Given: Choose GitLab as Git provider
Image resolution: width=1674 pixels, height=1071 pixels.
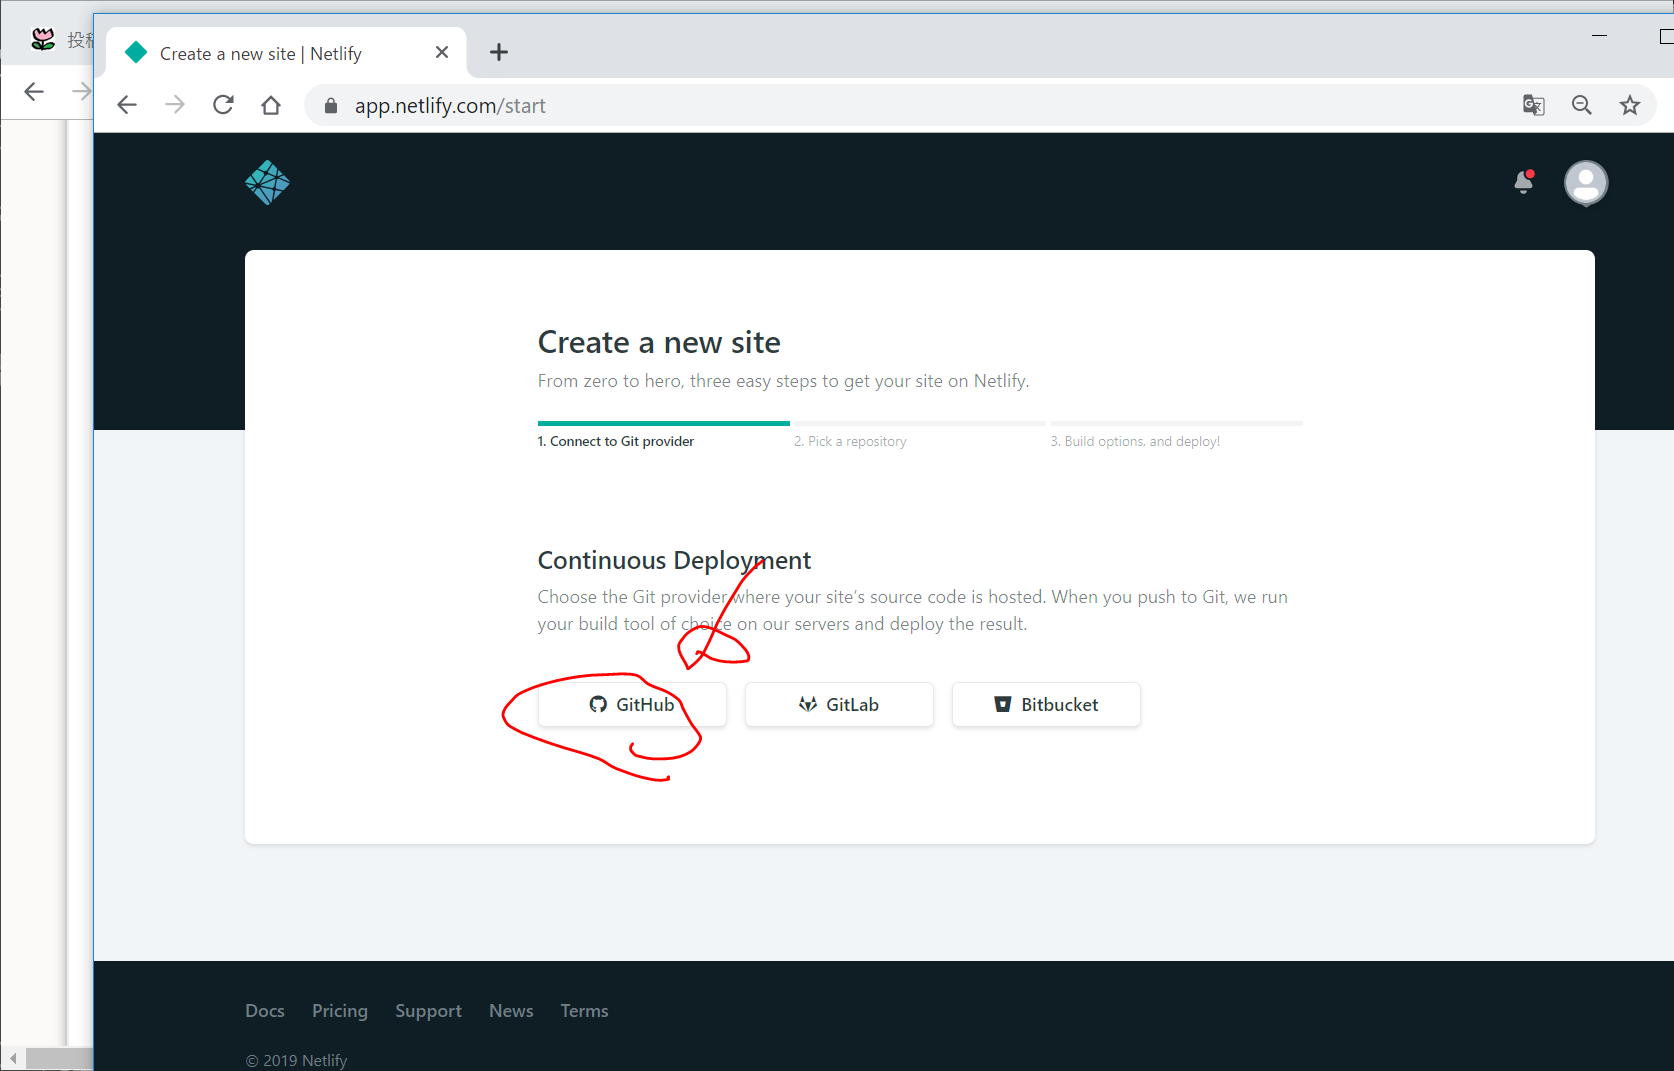Looking at the screenshot, I should [x=839, y=705].
